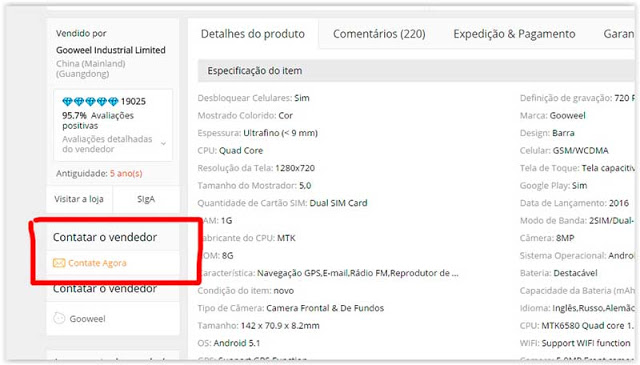640x365 pixels.
Task: Click OS: Android 5.1 row
Action: pyautogui.click(x=229, y=343)
